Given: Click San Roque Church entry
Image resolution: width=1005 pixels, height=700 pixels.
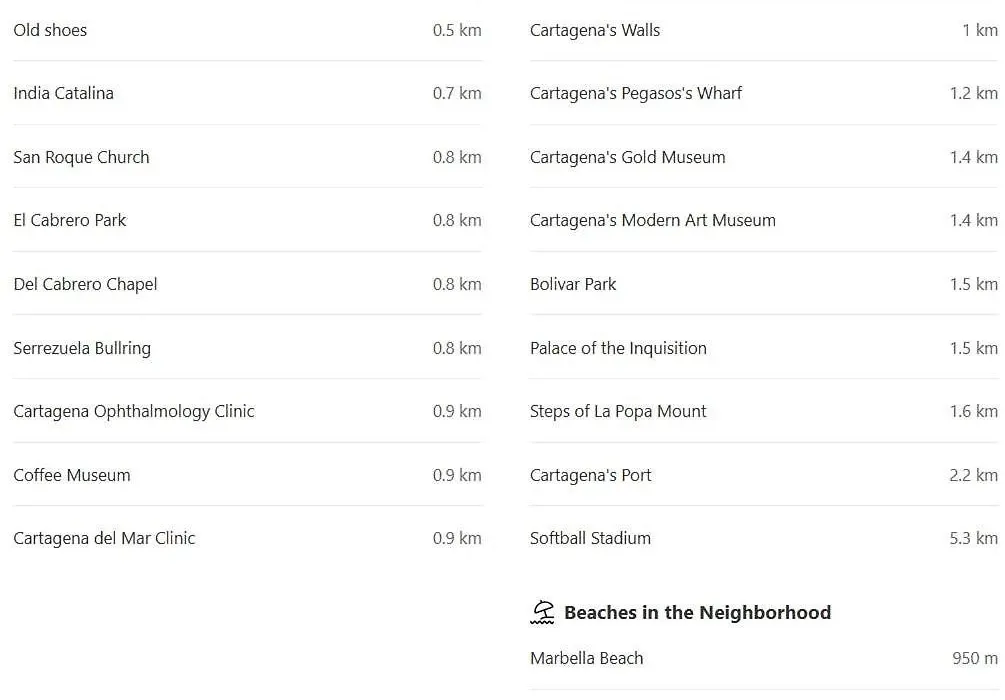Looking at the screenshot, I should click(x=247, y=157).
